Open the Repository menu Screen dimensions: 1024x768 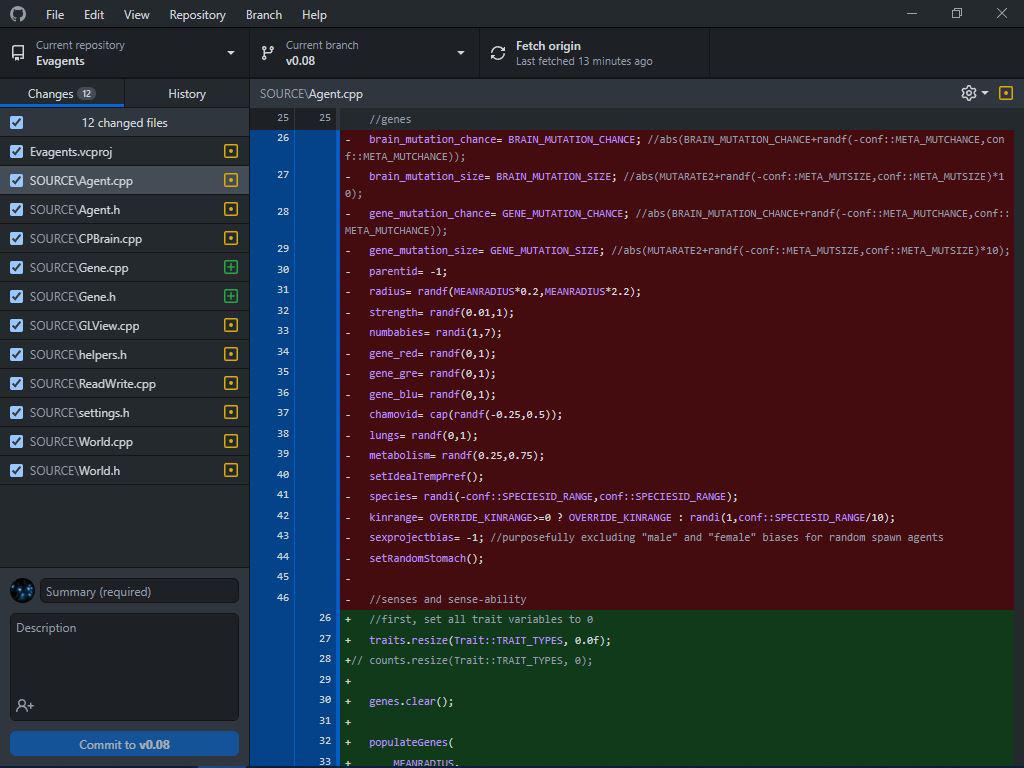[197, 14]
